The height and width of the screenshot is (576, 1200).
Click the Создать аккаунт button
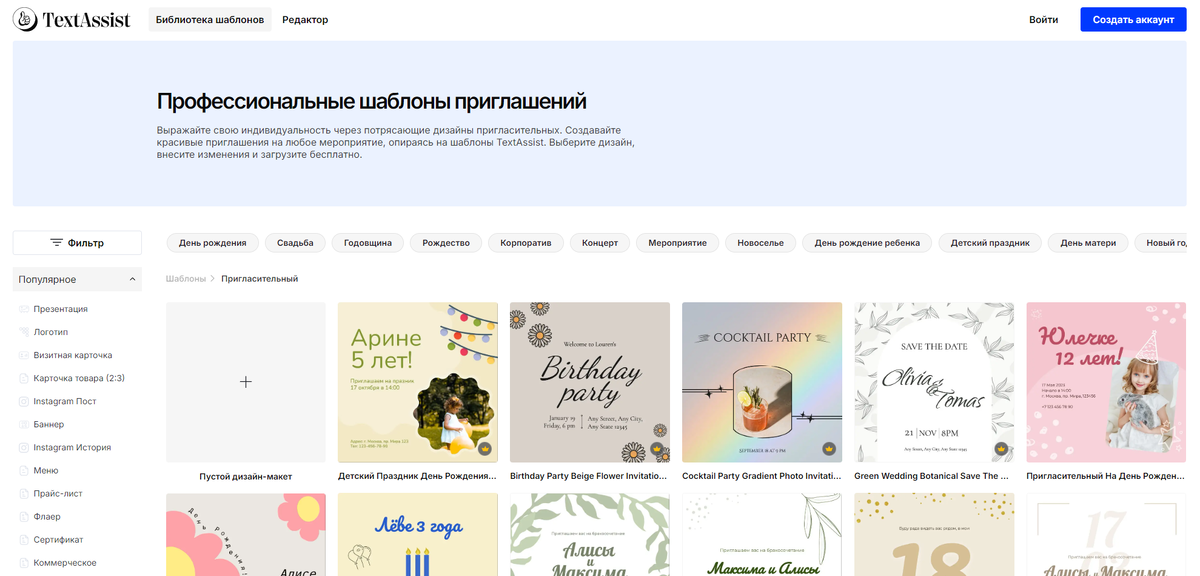click(1133, 20)
